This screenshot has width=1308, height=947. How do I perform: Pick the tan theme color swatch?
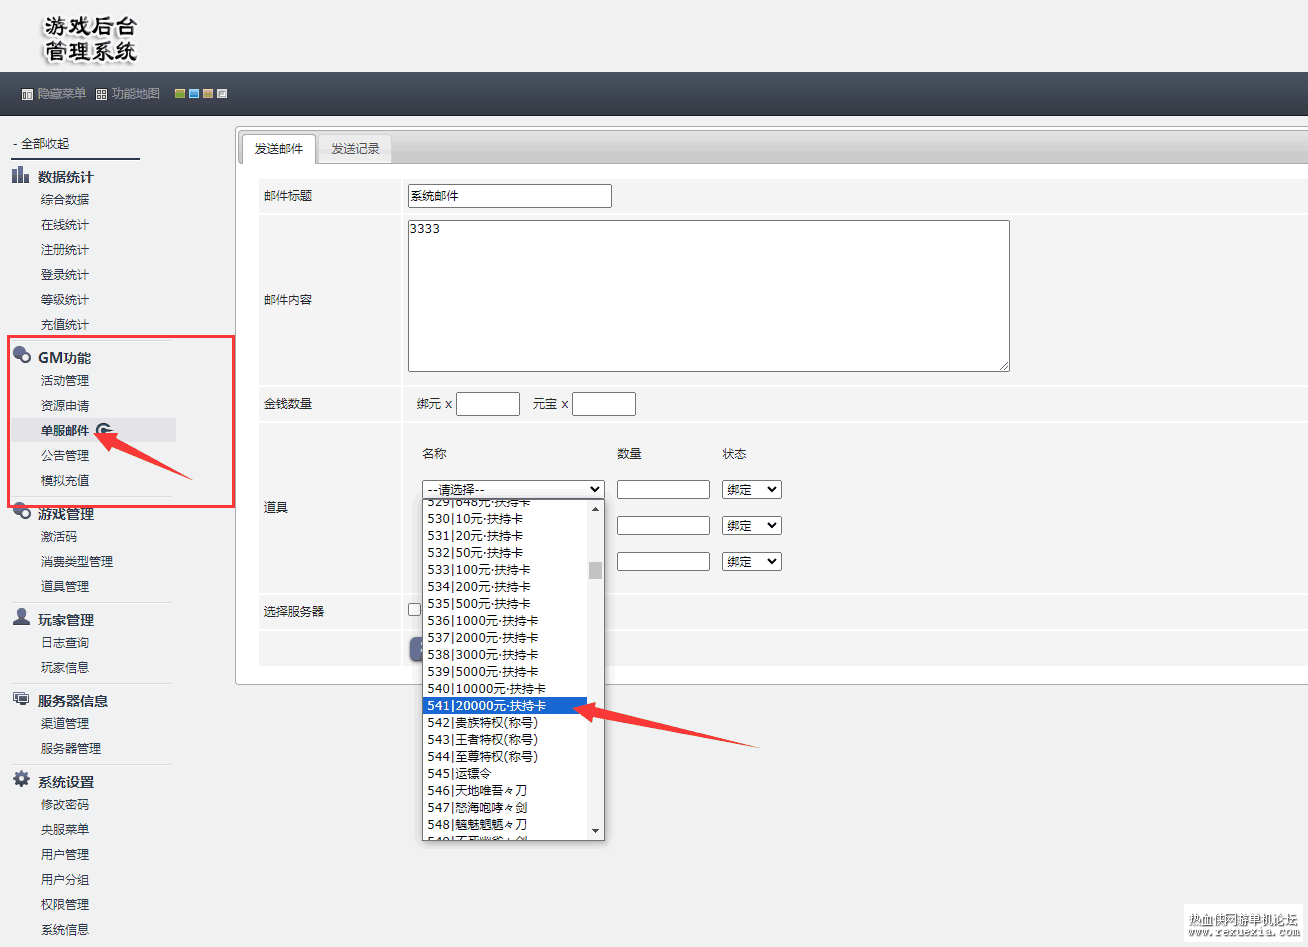tap(208, 94)
